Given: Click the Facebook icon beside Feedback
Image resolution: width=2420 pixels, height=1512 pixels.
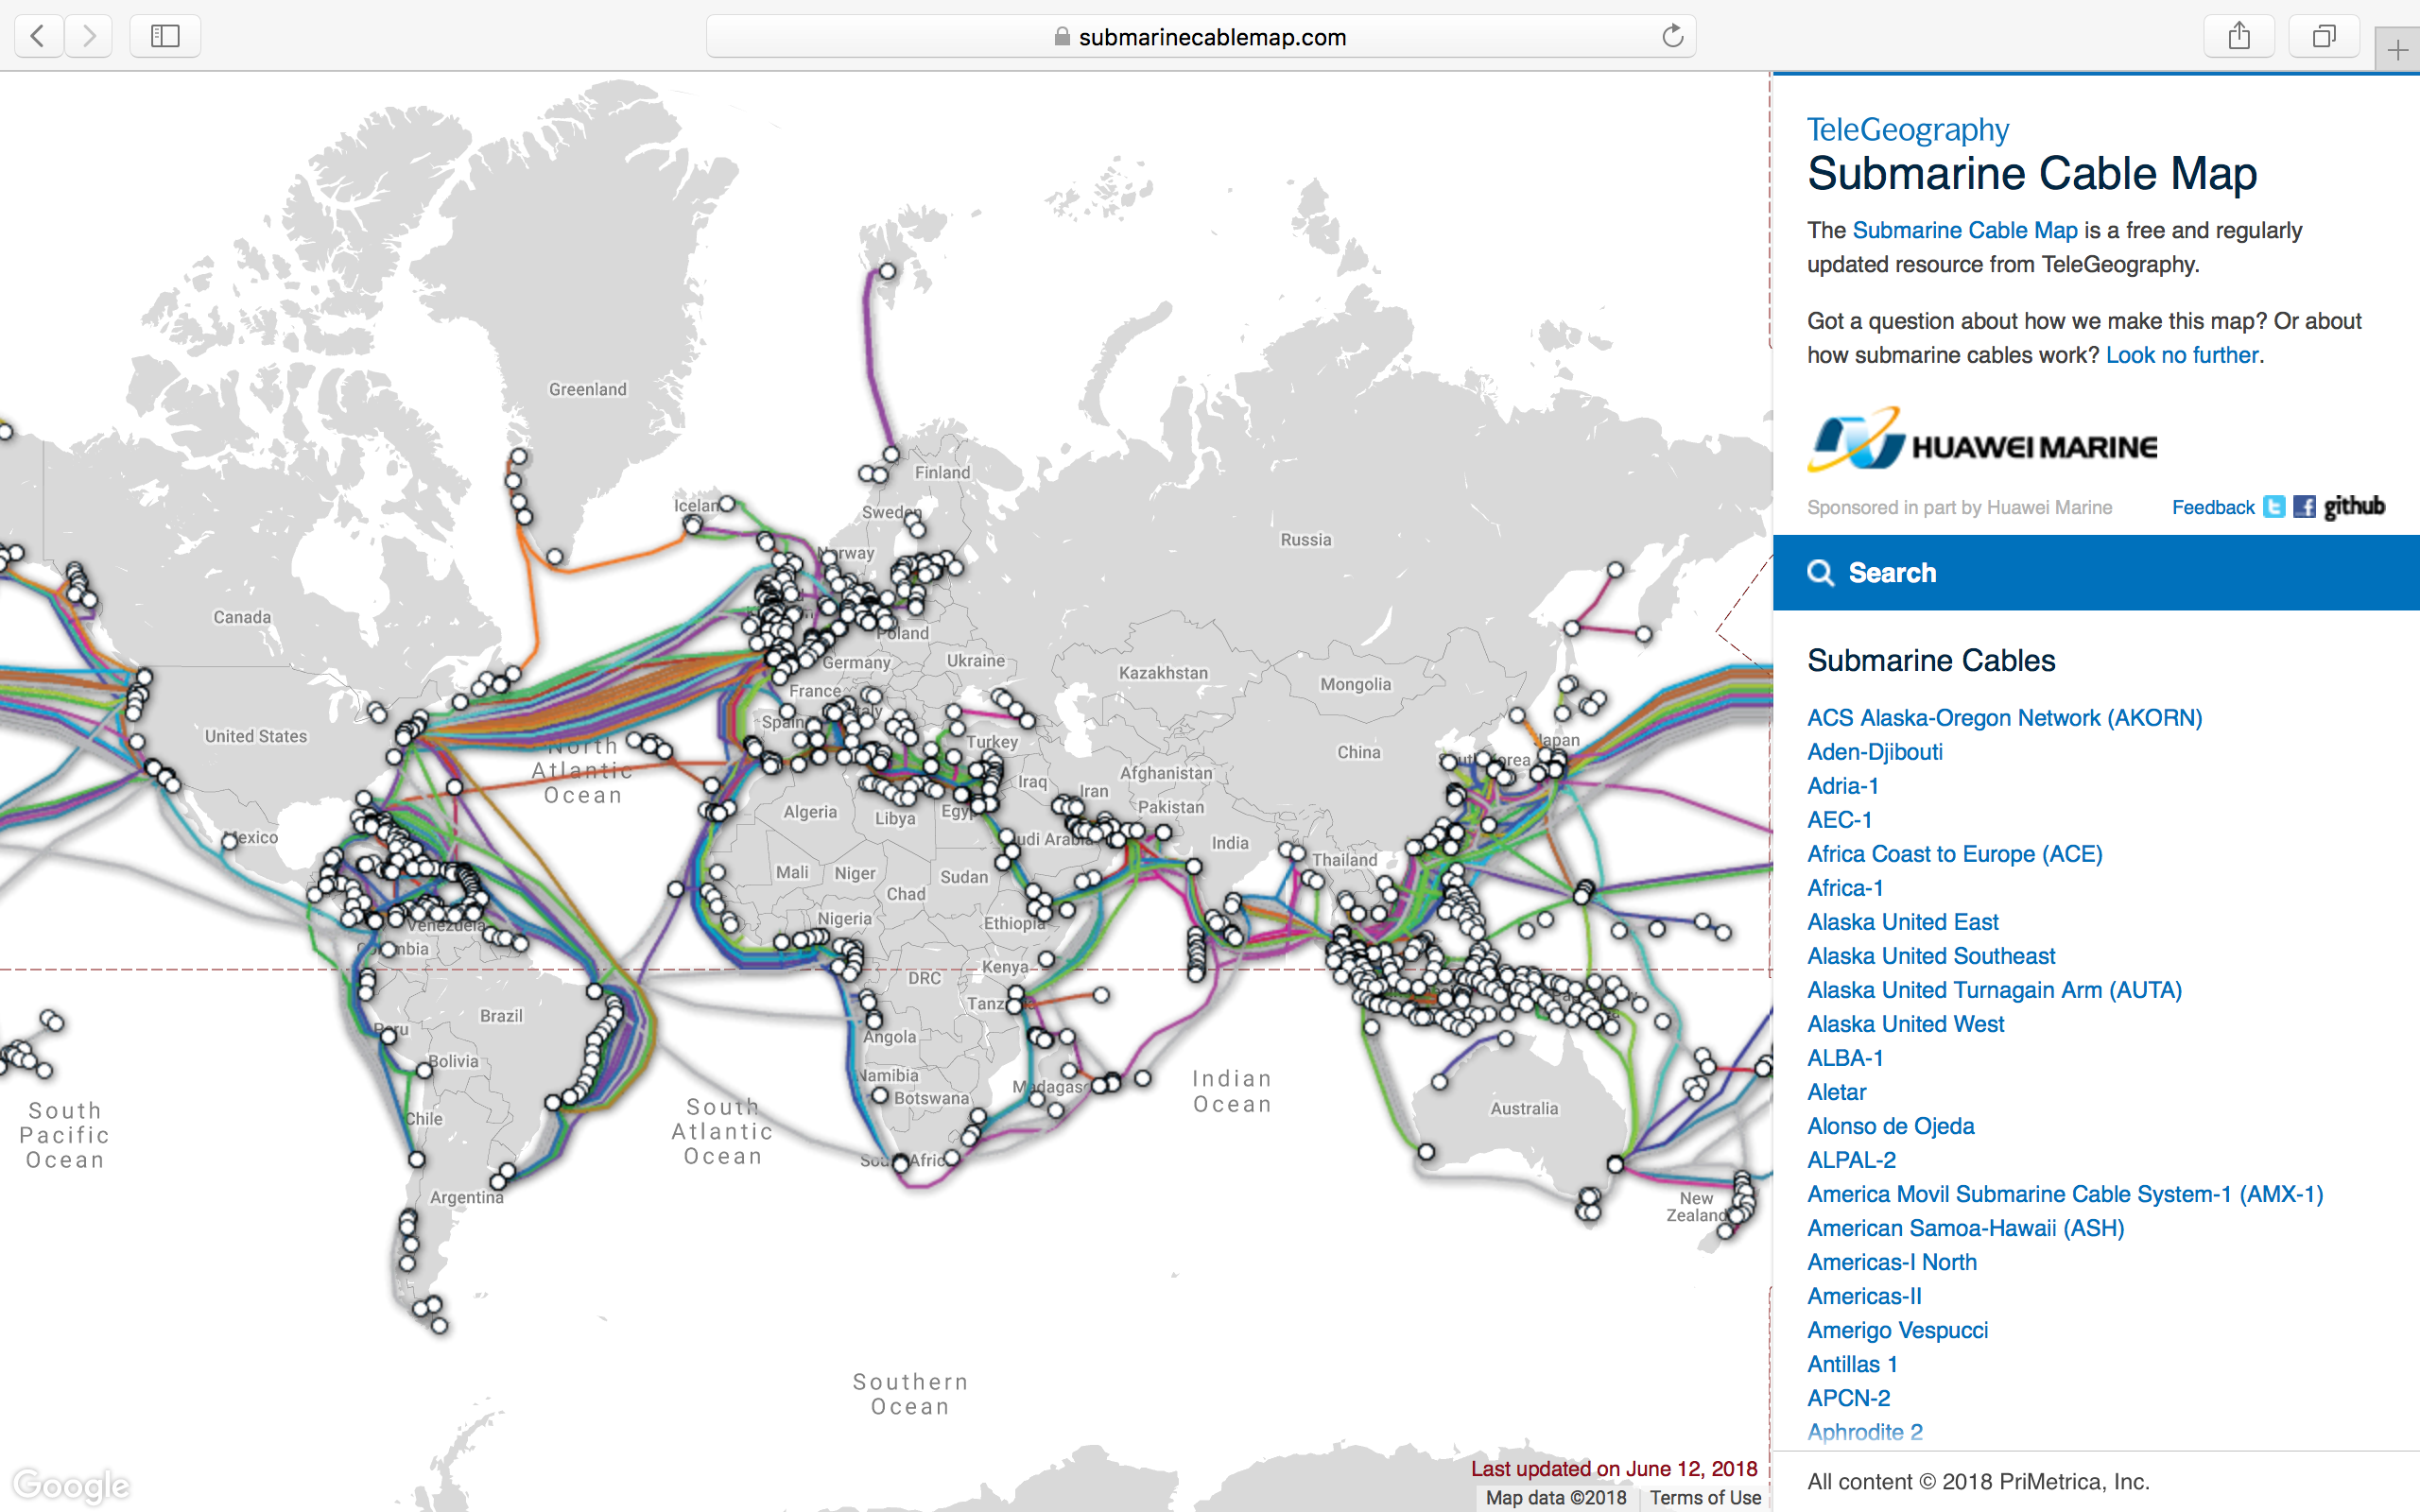Looking at the screenshot, I should (x=2304, y=507).
